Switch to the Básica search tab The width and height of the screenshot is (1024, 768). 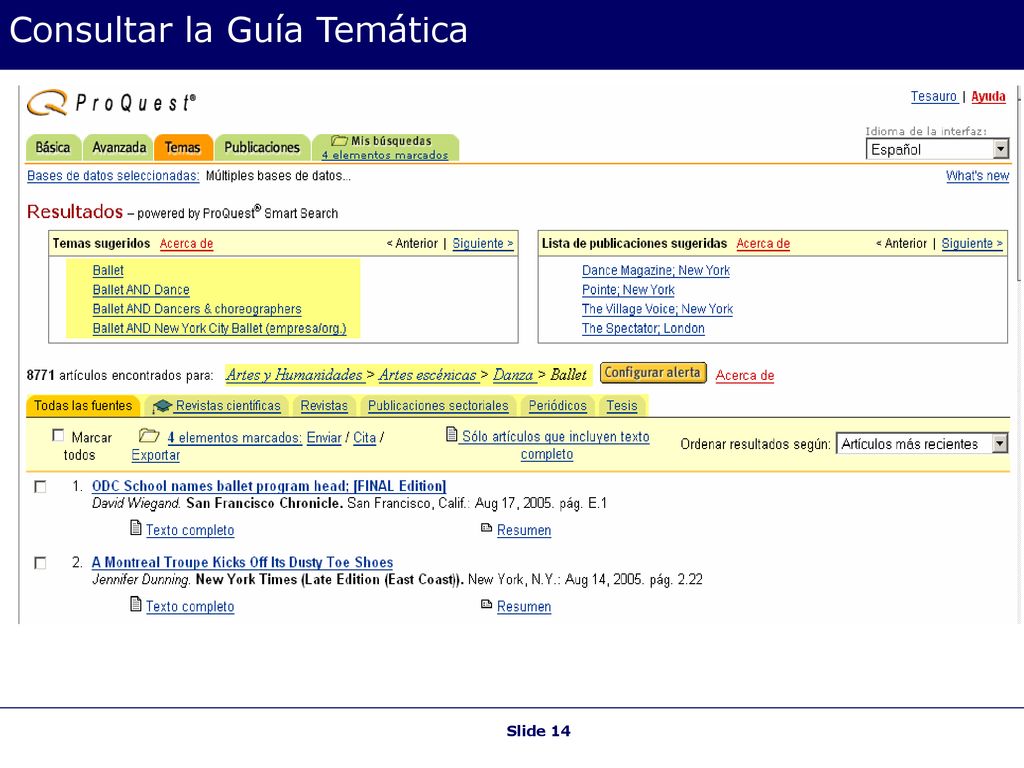tap(53, 148)
